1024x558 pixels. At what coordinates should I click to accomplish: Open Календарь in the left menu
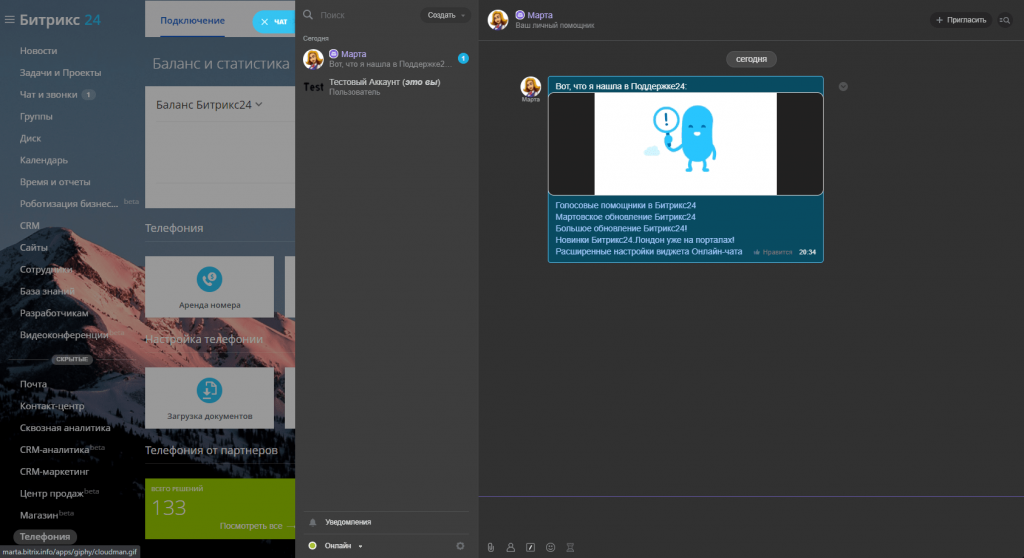click(x=44, y=160)
